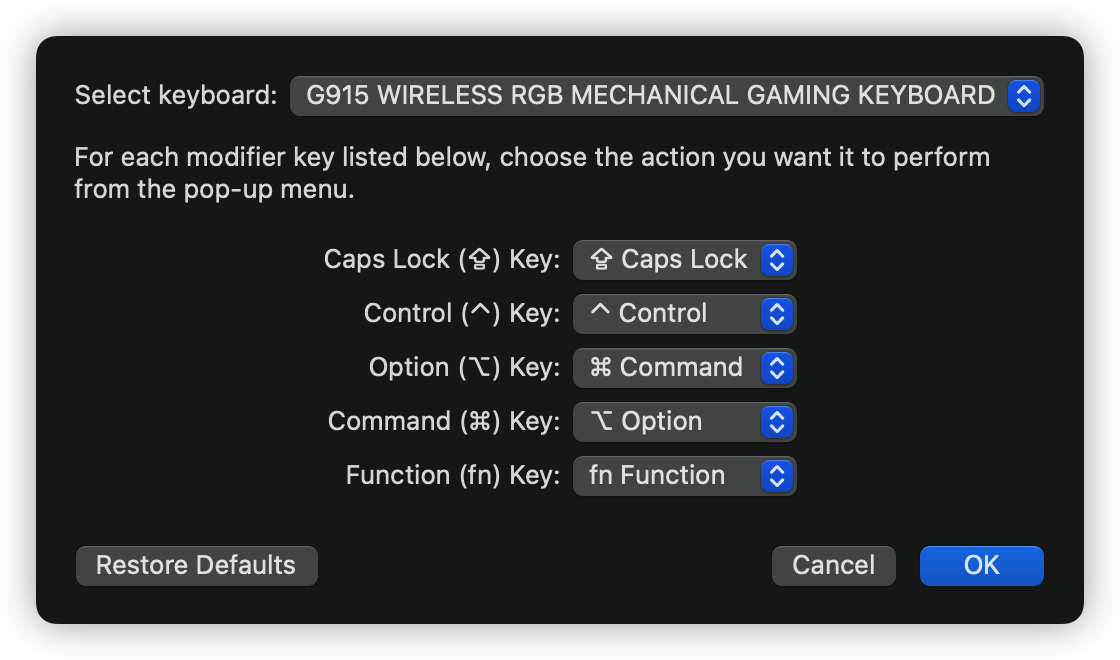Open the Command Key popup set to Option
Viewport: 1120px width, 660px height.
(668, 422)
